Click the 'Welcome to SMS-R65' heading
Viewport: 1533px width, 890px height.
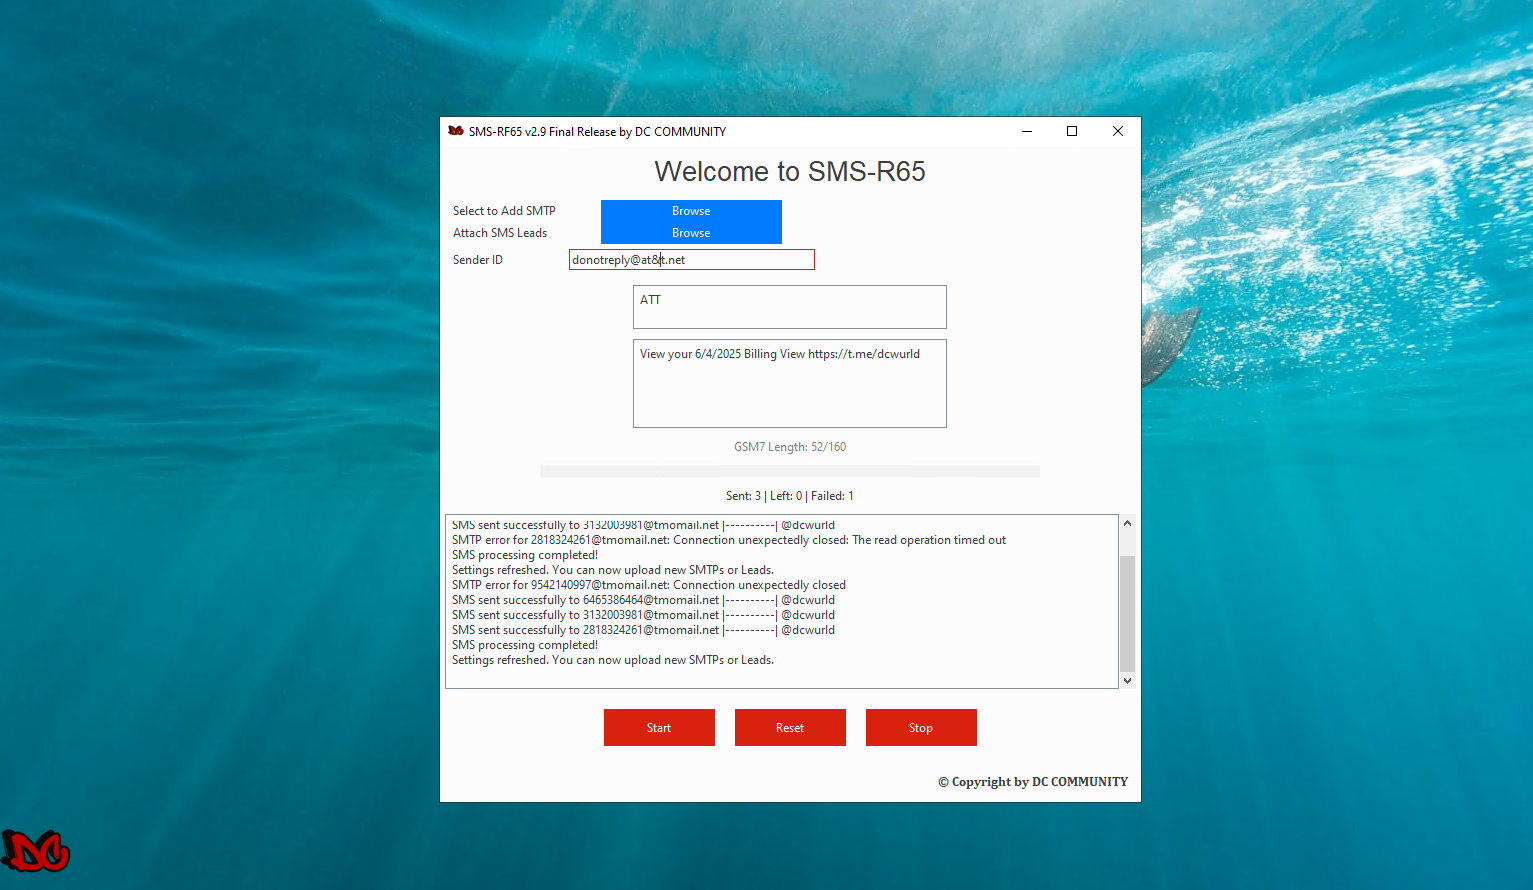pyautogui.click(x=790, y=172)
